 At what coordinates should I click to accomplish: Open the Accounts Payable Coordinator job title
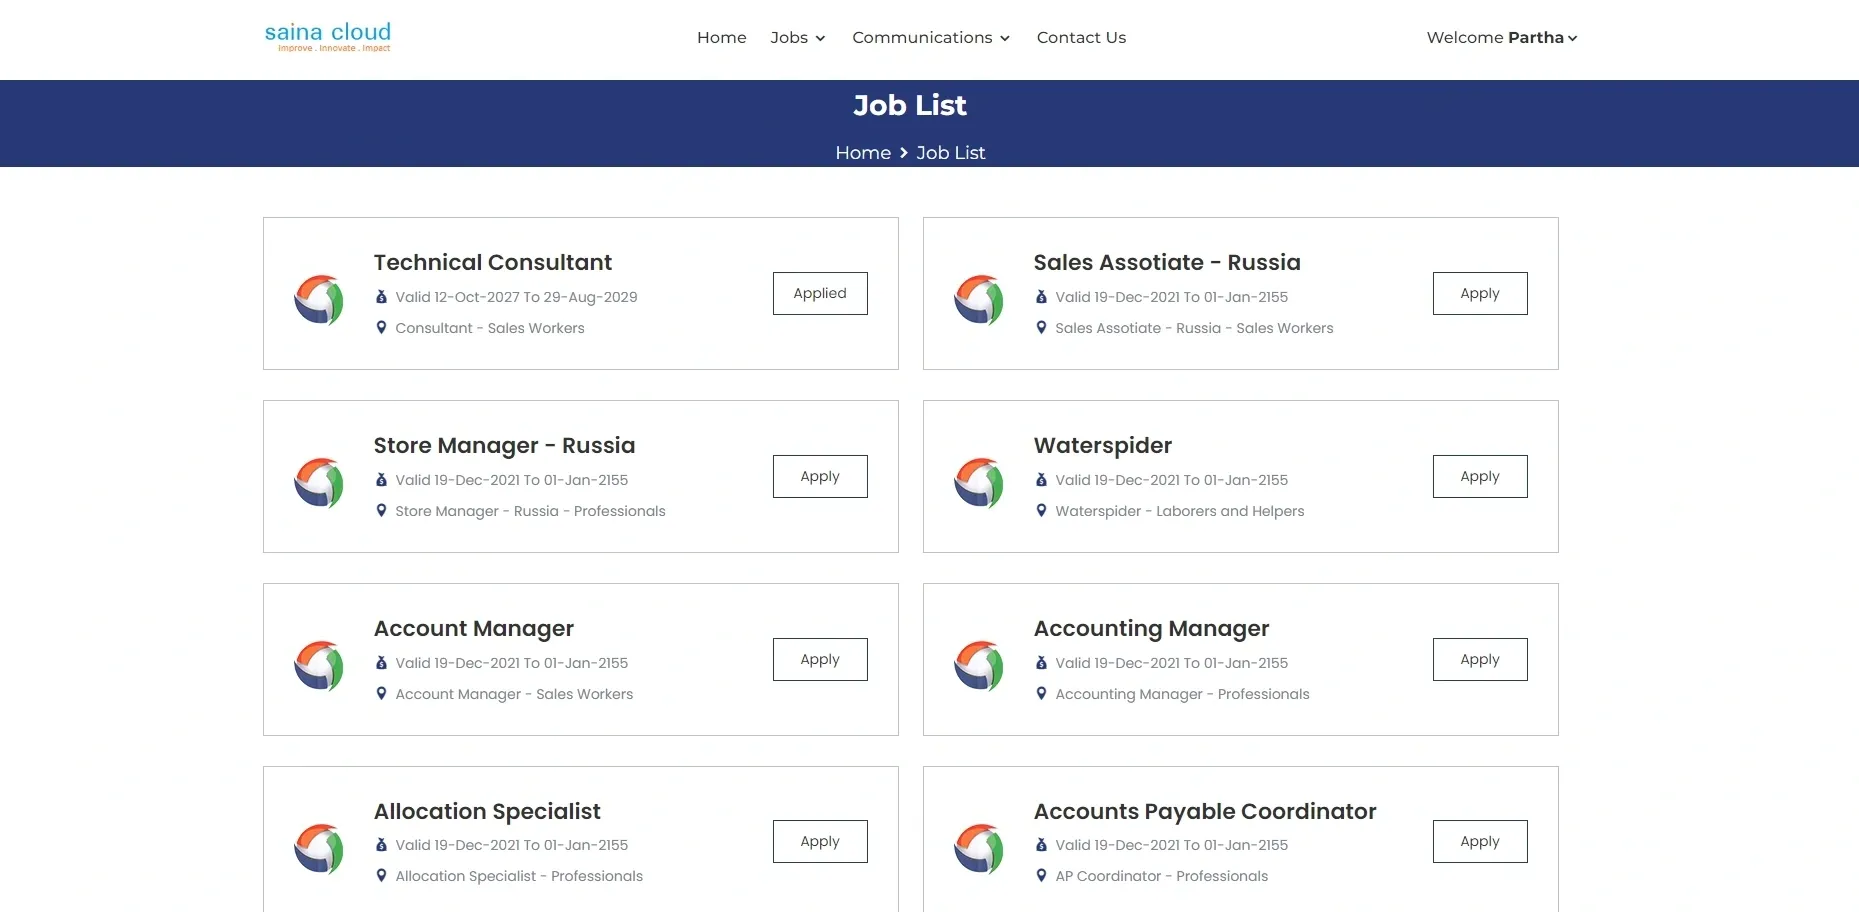click(x=1204, y=811)
